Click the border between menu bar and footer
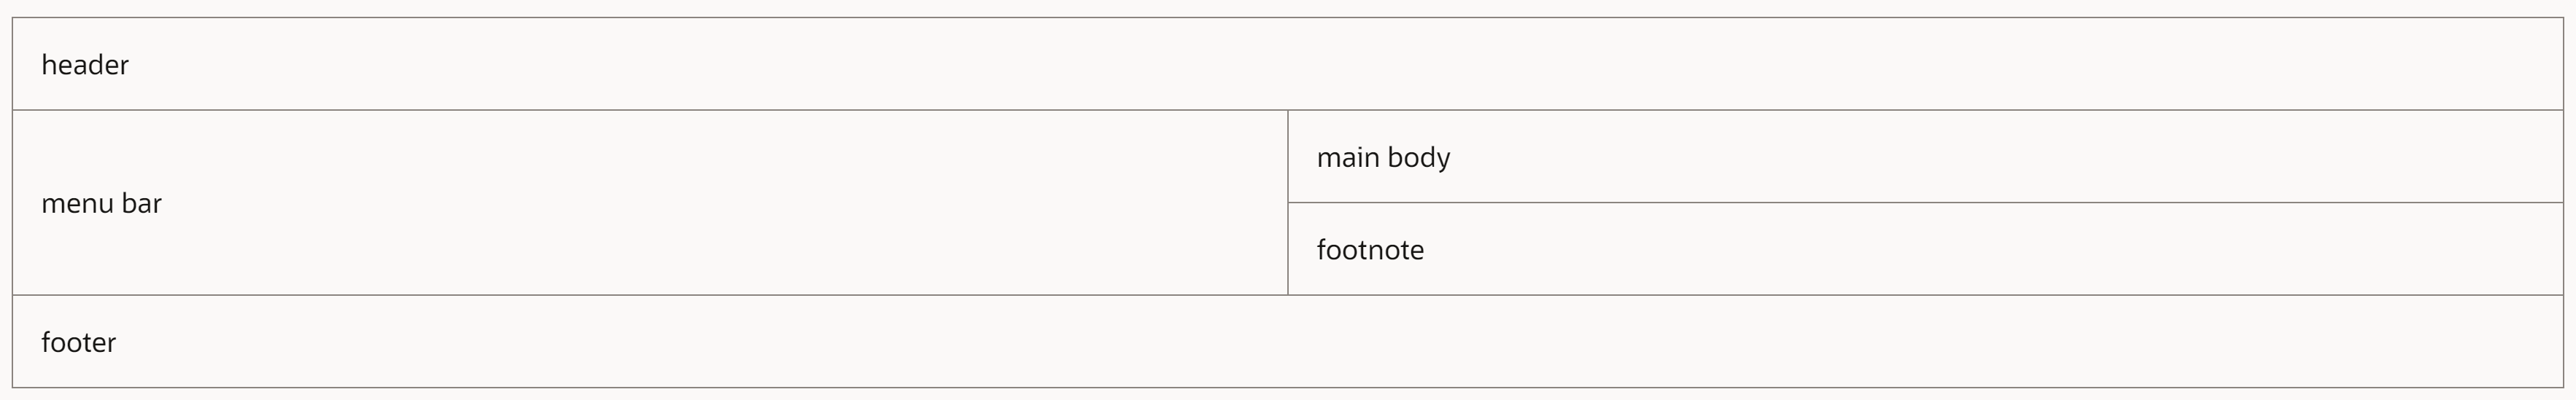This screenshot has height=400, width=2576. click(650, 295)
